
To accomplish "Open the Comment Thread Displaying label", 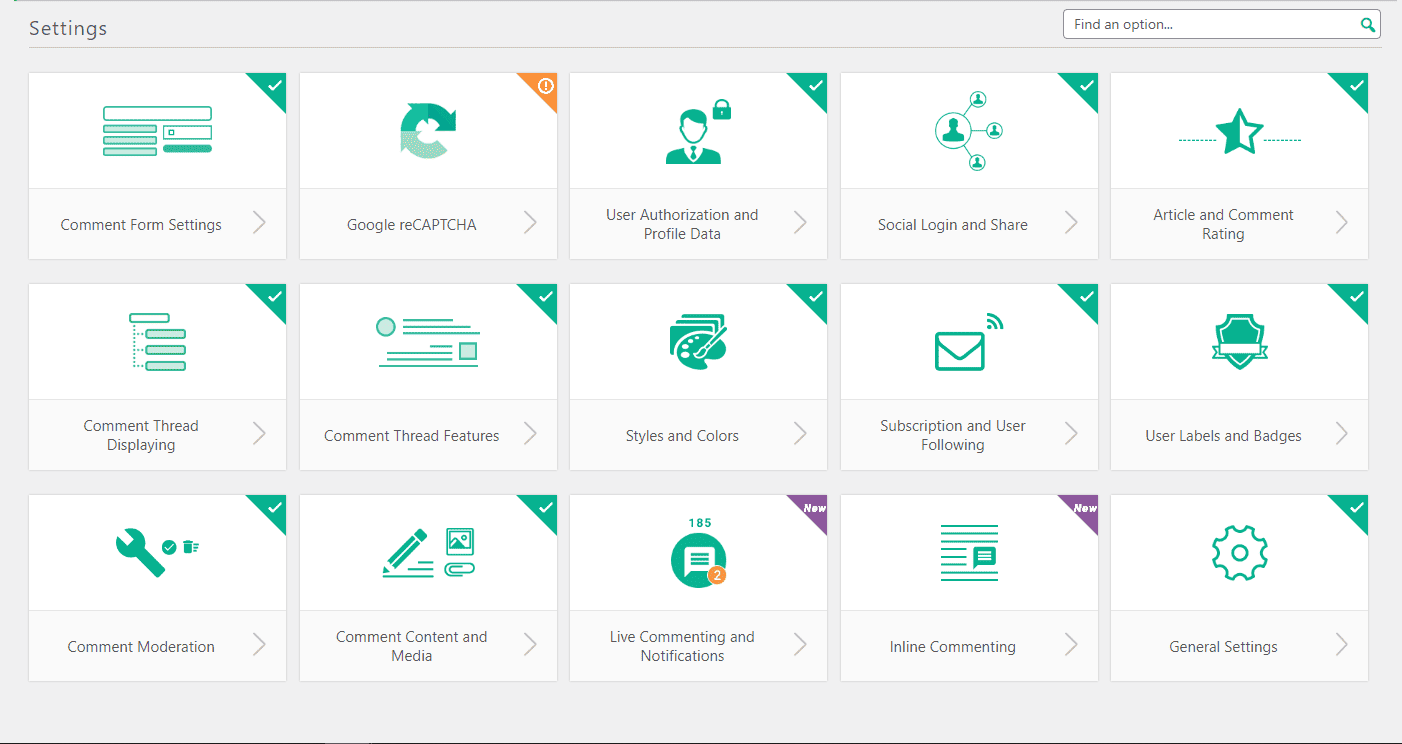I will point(141,435).
